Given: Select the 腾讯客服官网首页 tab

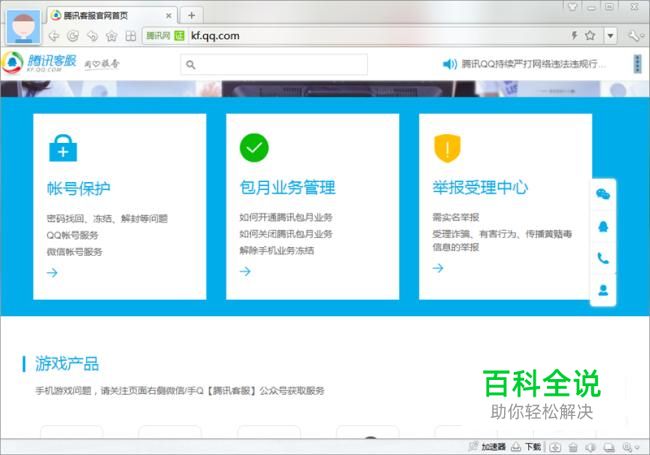Looking at the screenshot, I should [112, 16].
